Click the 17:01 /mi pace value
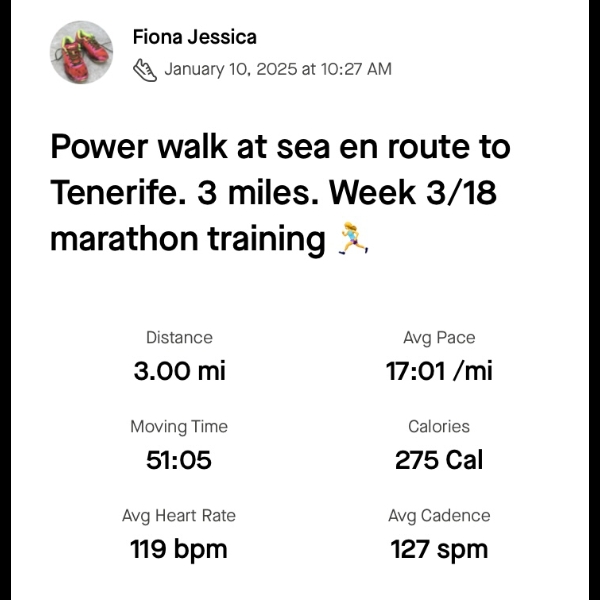This screenshot has width=600, height=600. tap(439, 371)
